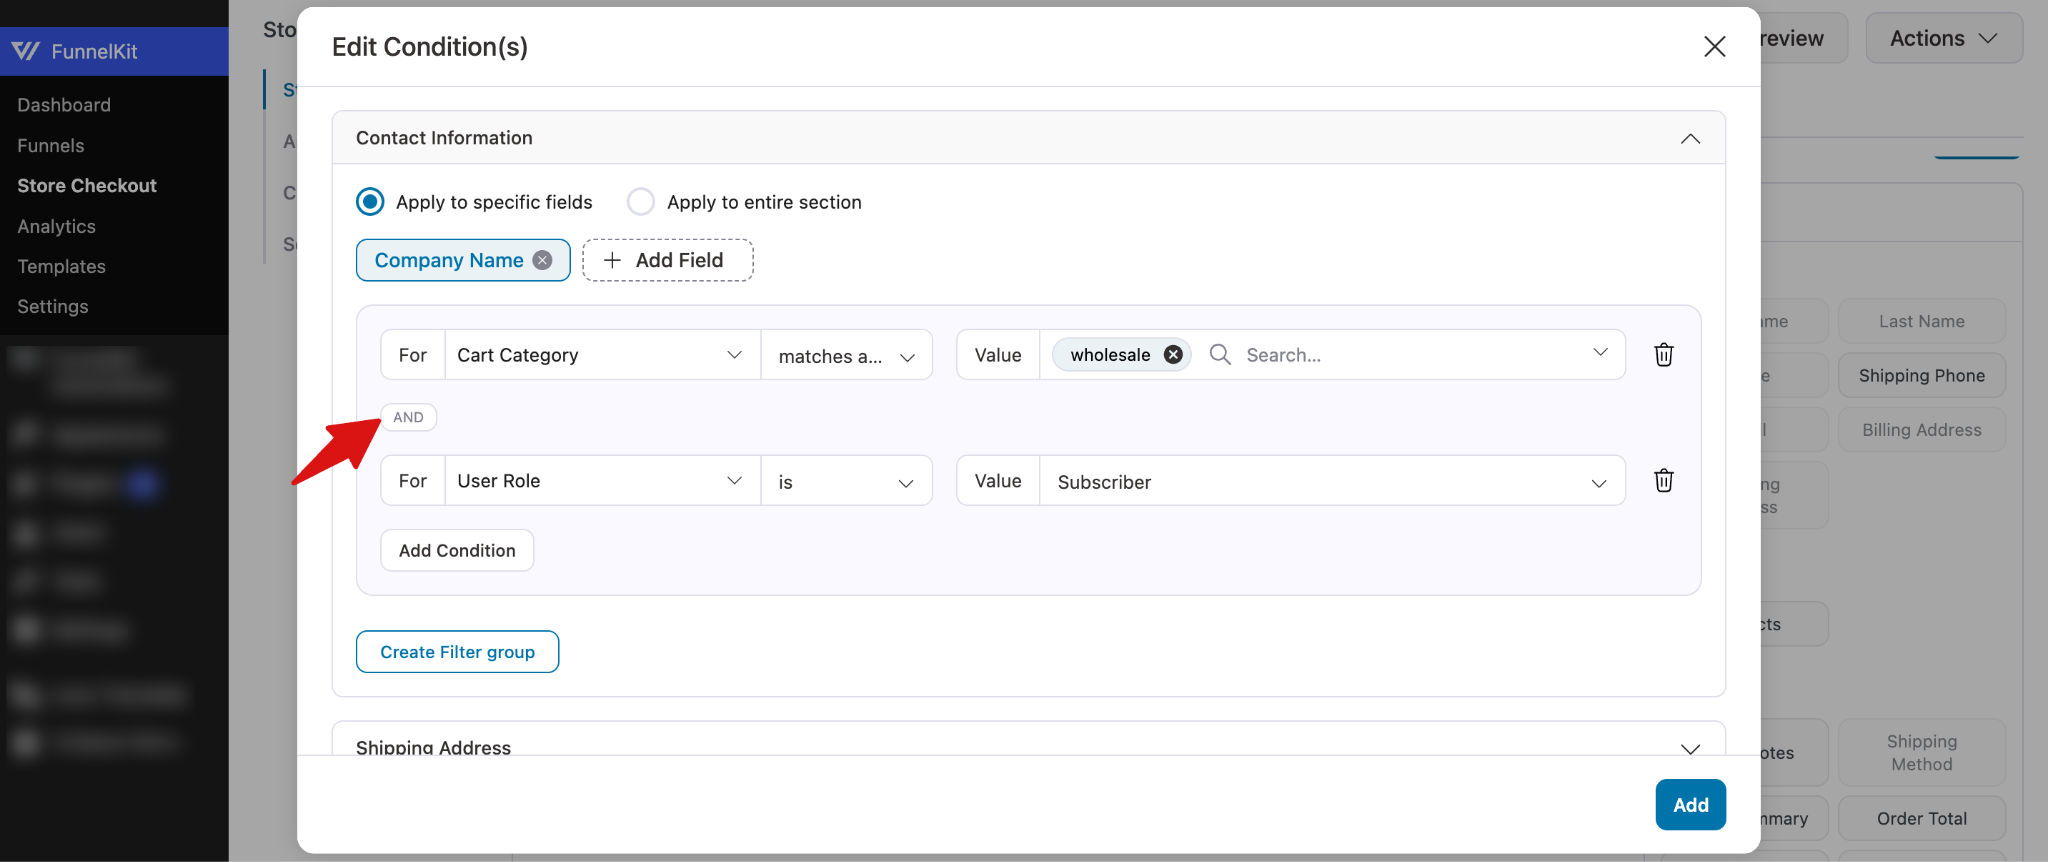Open Store Checkout in the sidebar
Image resolution: width=2048 pixels, height=862 pixels.
coord(87,186)
